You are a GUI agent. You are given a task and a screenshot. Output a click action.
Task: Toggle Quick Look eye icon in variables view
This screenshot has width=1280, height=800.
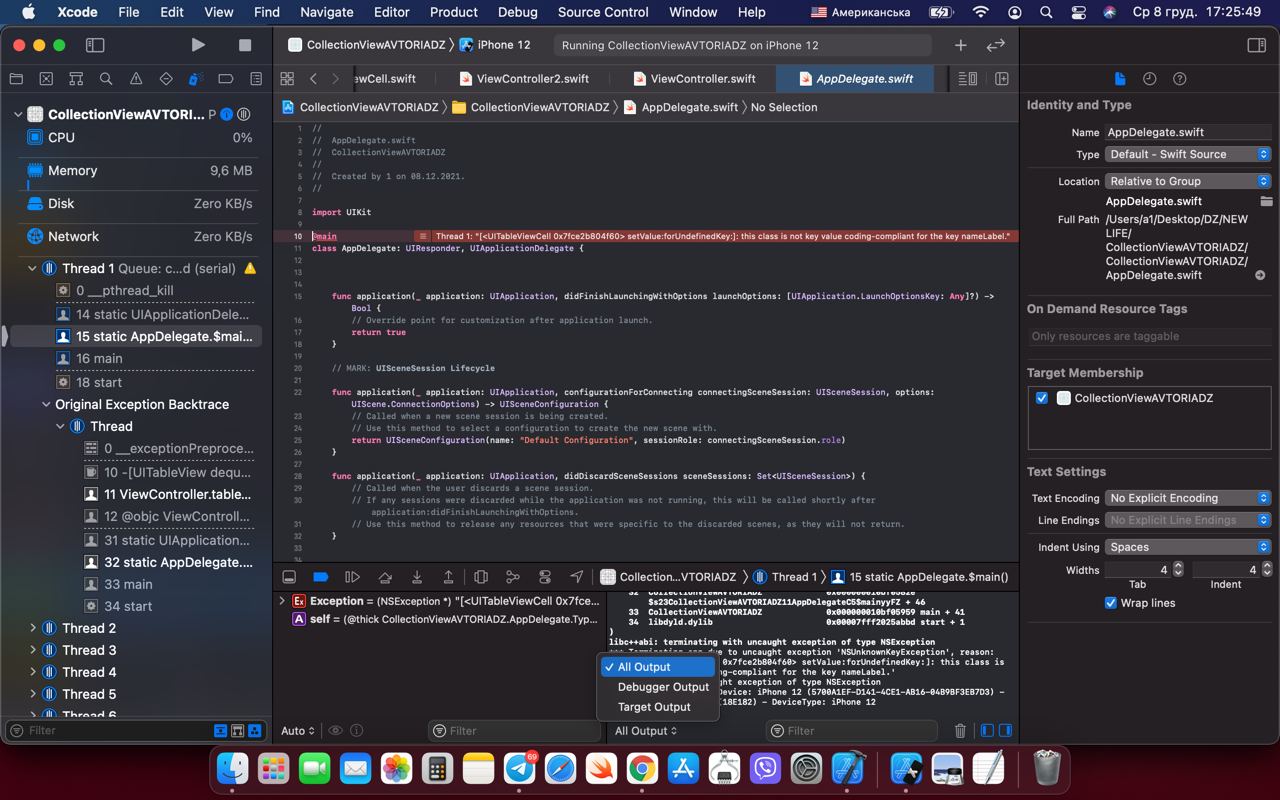(x=336, y=731)
